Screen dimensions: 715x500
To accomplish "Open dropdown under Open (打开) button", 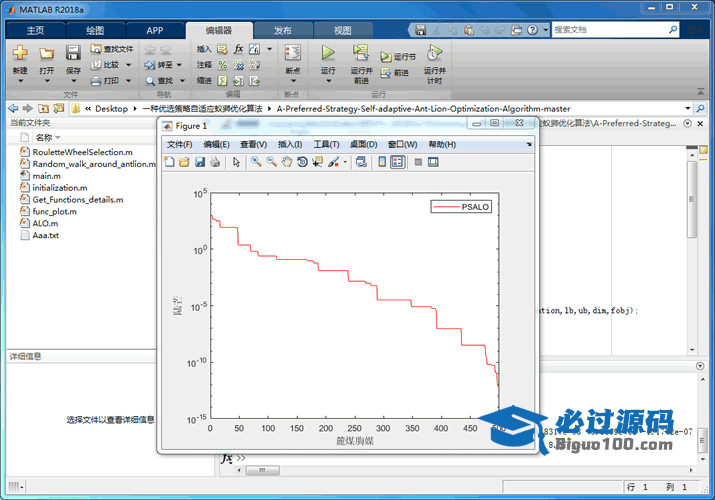I will pyautogui.click(x=47, y=81).
